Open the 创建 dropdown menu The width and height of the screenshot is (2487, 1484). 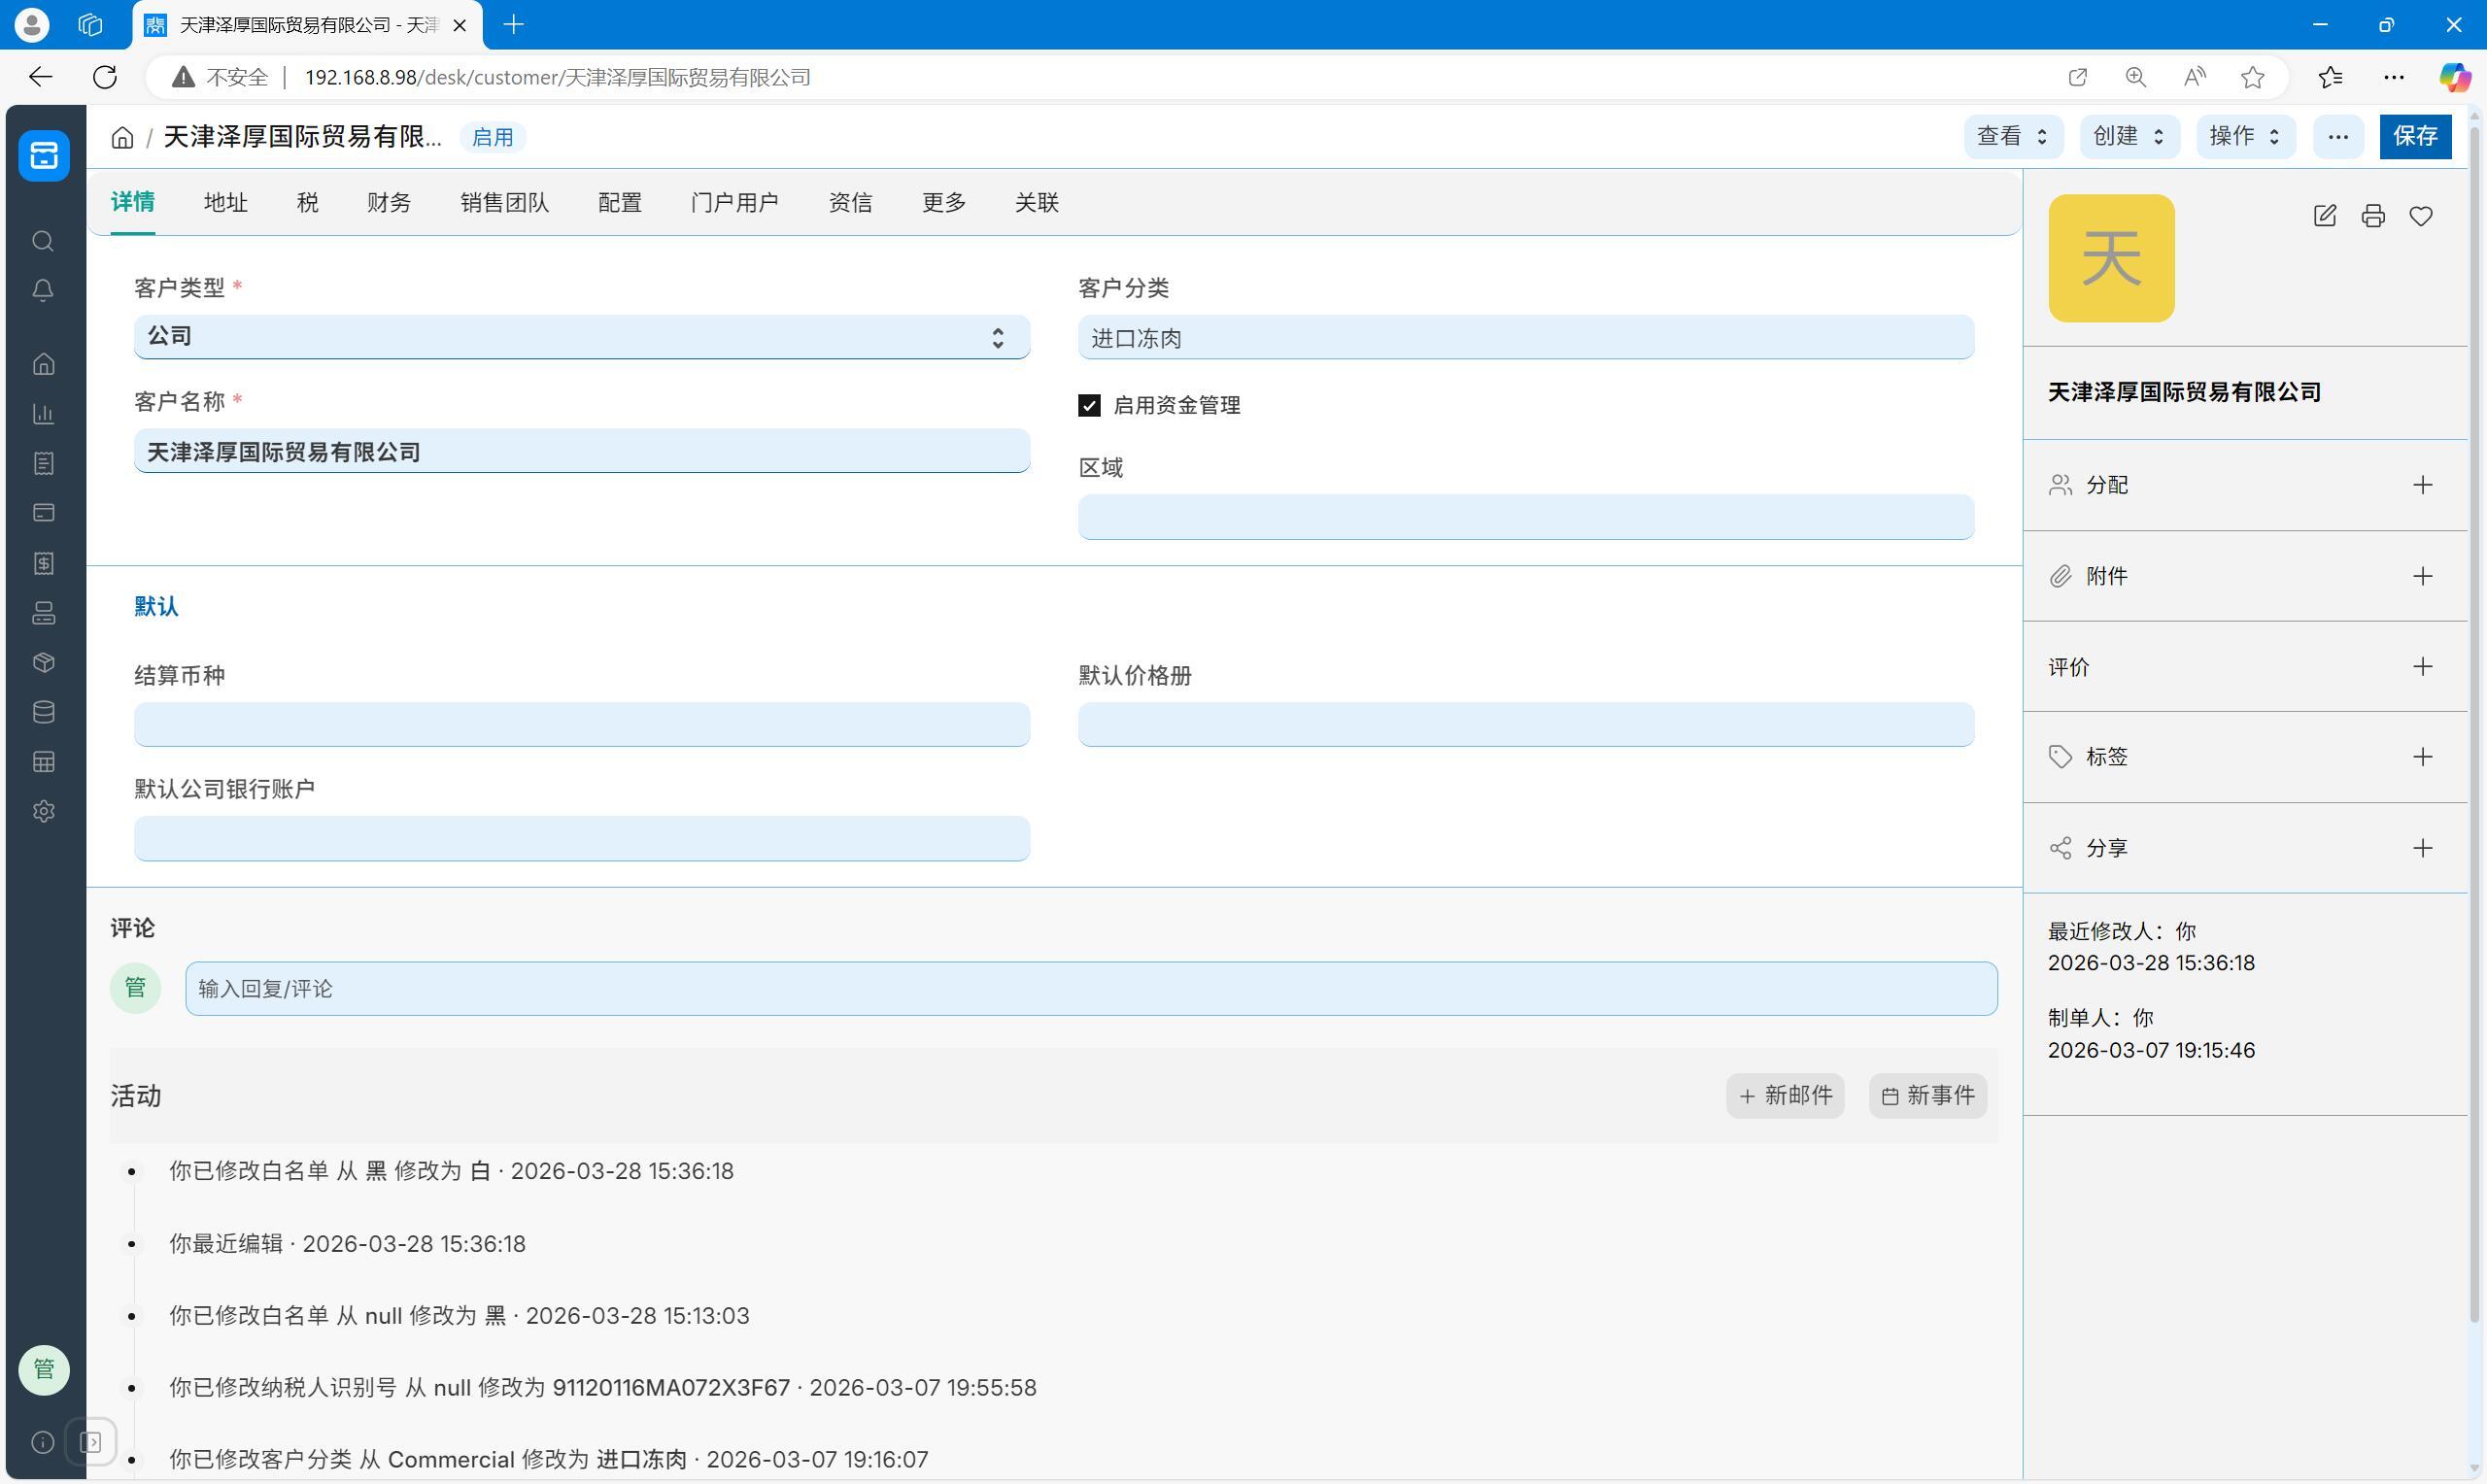tap(2129, 136)
